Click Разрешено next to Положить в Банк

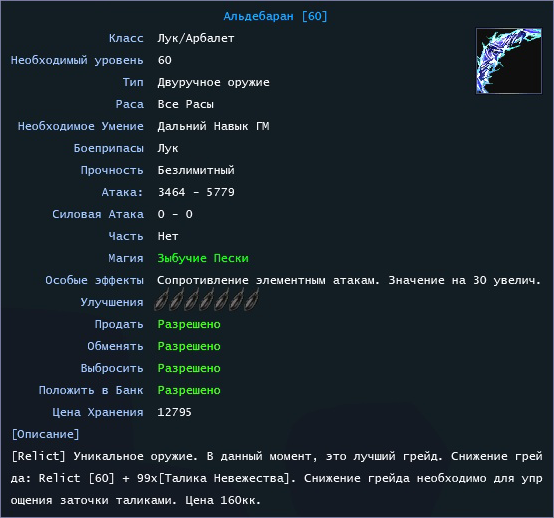(189, 390)
